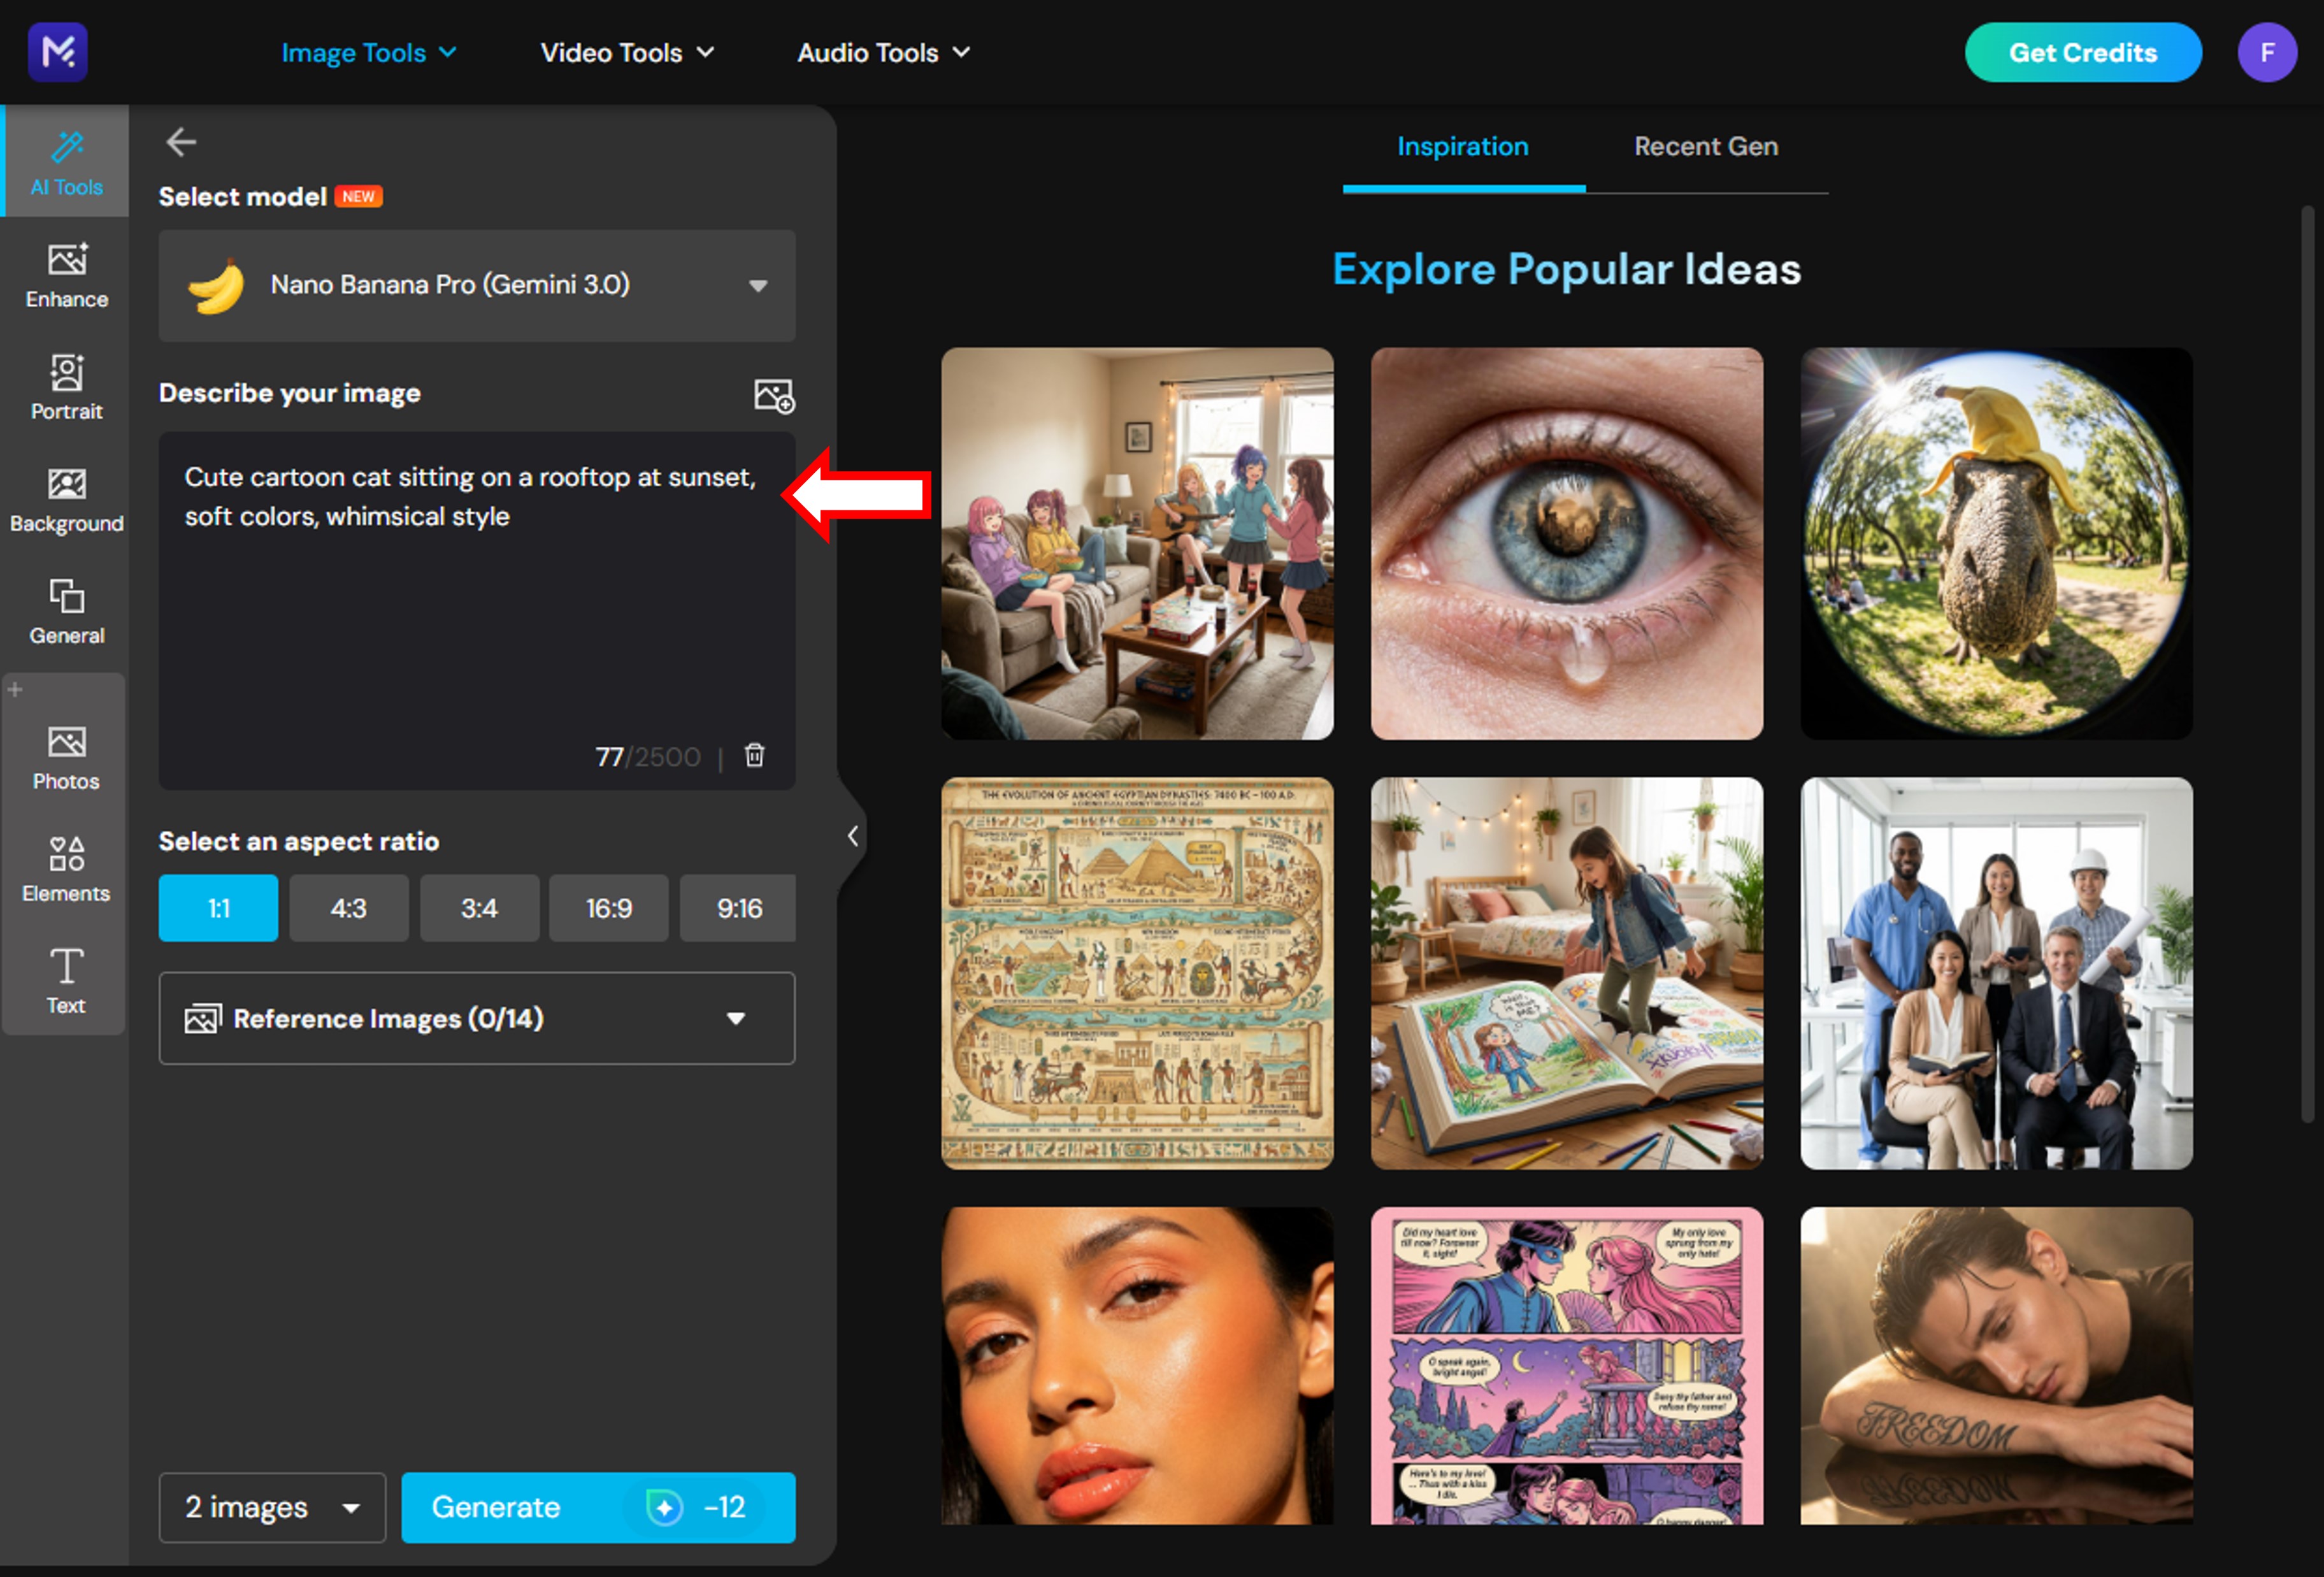The height and width of the screenshot is (1577, 2324).
Task: Choose the 16:9 aspect ratio option
Action: (608, 908)
